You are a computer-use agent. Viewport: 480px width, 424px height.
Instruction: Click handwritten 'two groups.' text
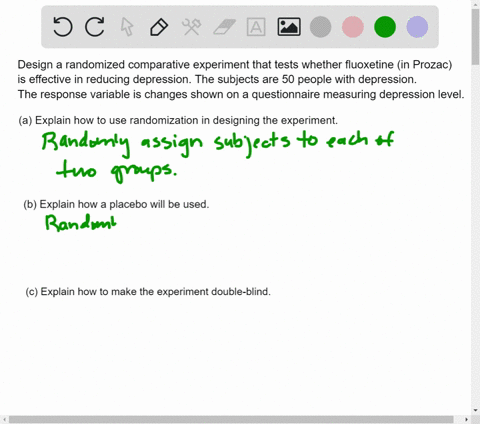117,171
